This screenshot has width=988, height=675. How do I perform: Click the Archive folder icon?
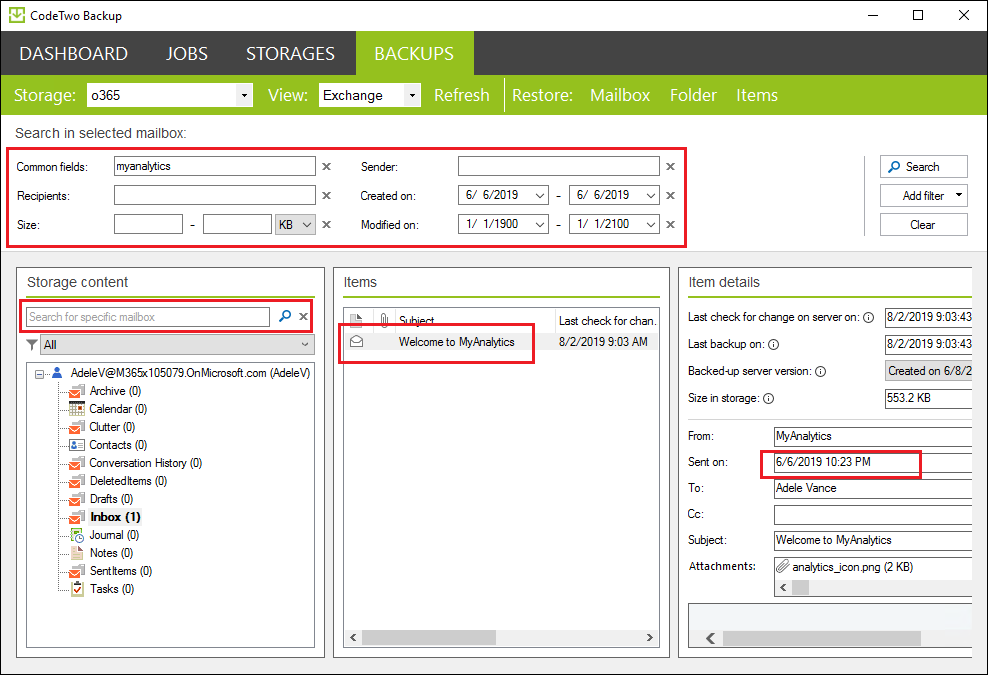pos(77,391)
